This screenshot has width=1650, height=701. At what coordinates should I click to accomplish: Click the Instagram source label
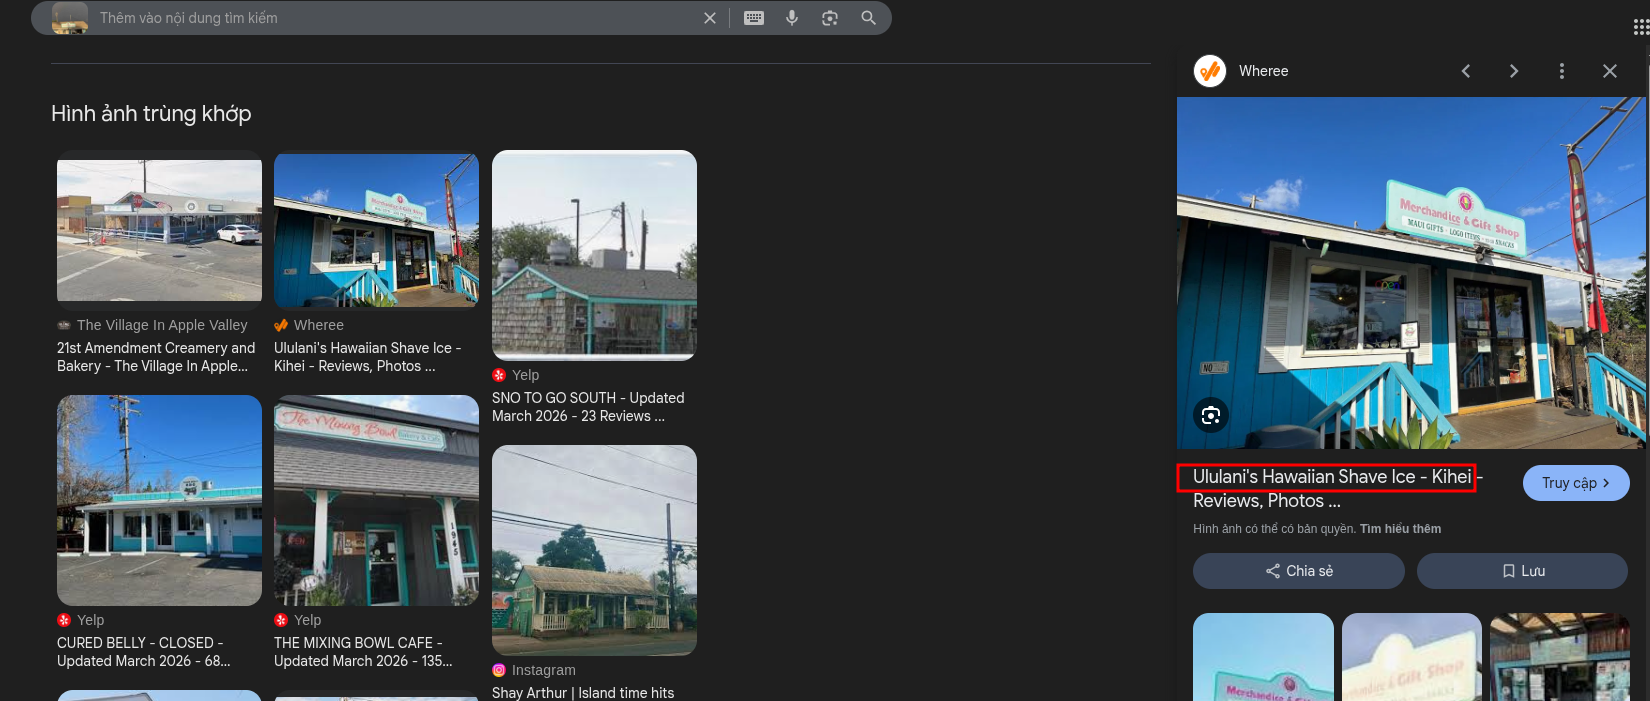point(543,670)
